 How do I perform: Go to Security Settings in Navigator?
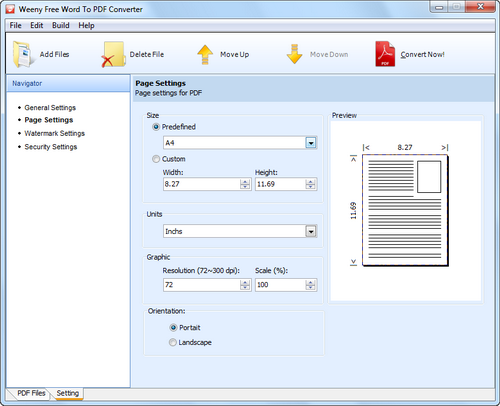[51, 147]
